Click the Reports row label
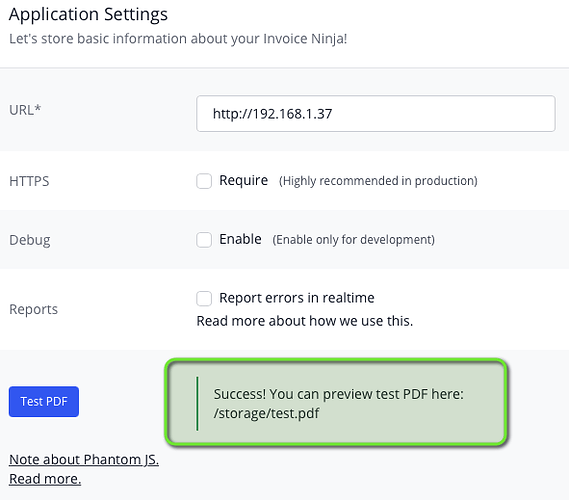 point(33,310)
